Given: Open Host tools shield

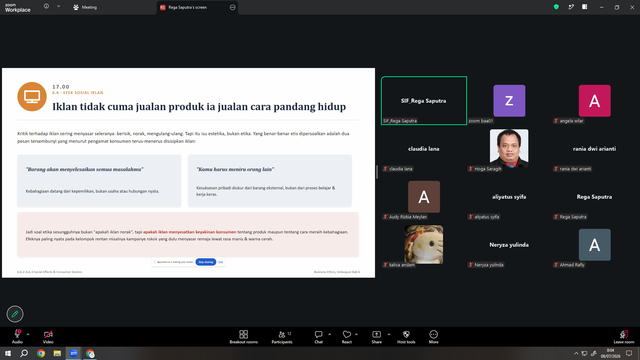Looking at the screenshot, I should pyautogui.click(x=406, y=337).
